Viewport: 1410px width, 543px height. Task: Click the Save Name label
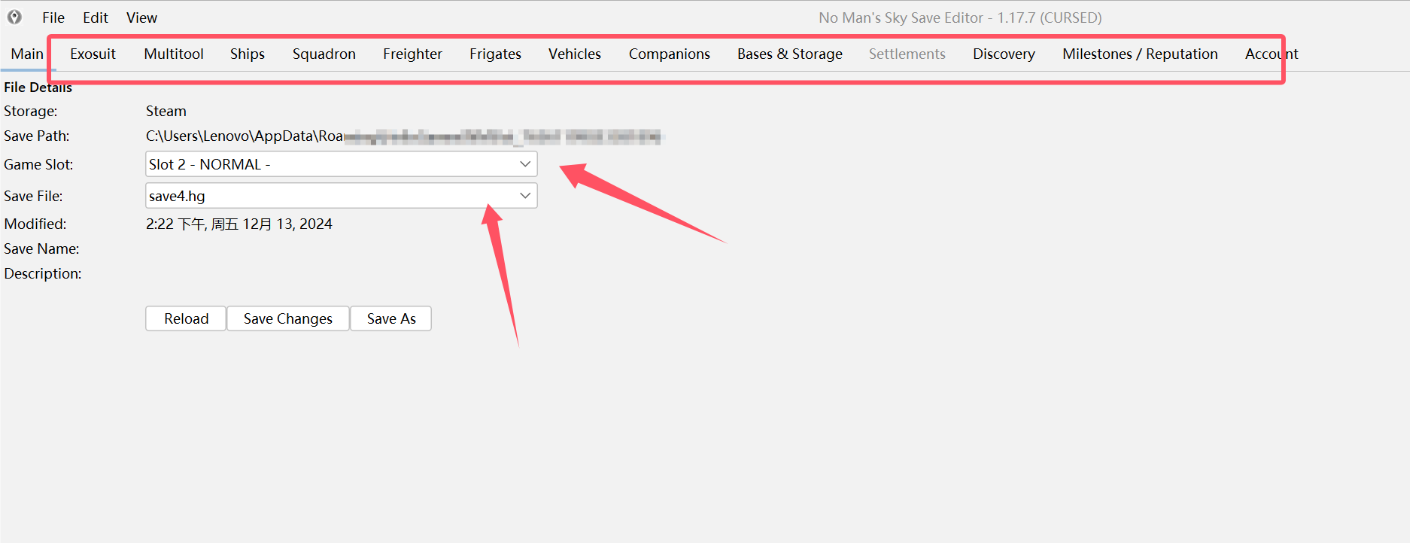[41, 248]
